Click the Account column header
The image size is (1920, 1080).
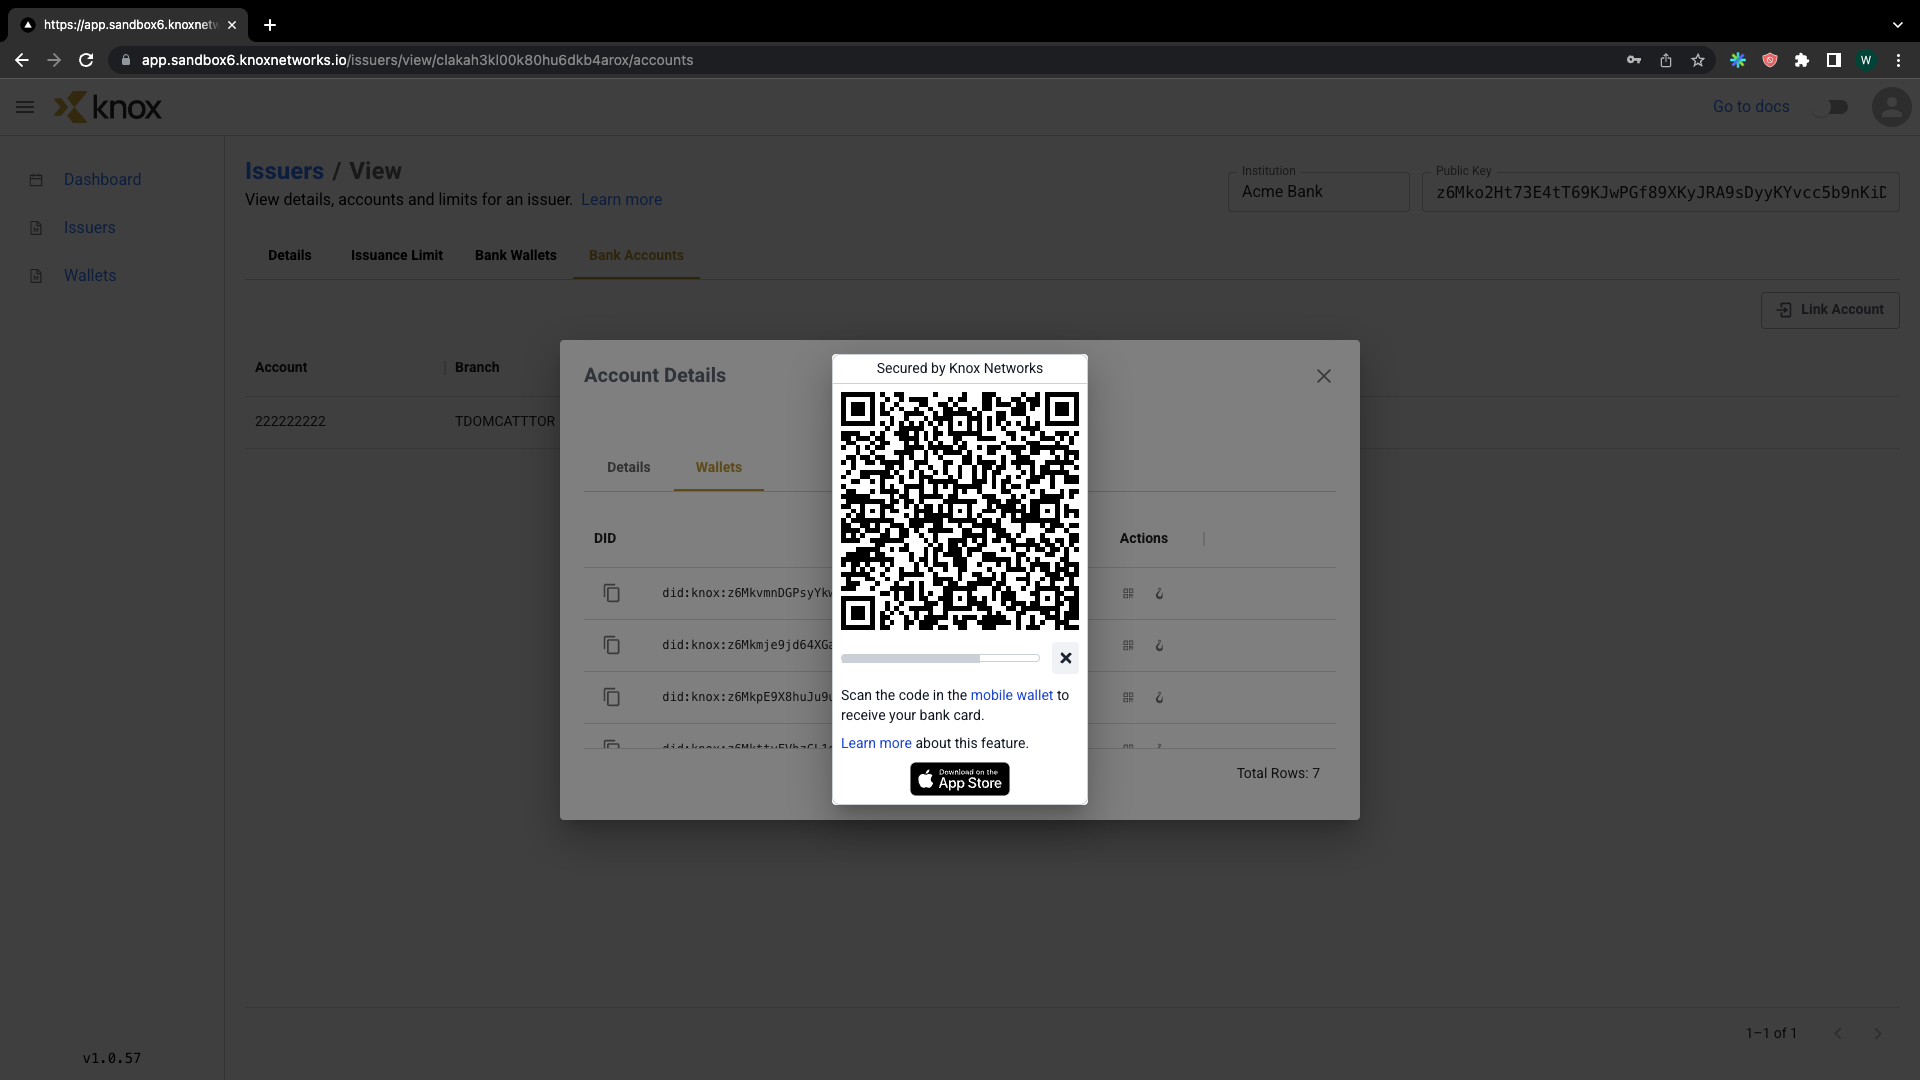coord(281,368)
